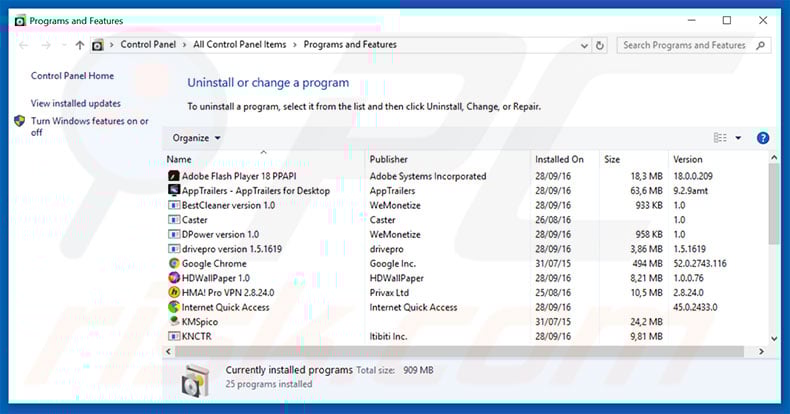Click the vertical scrollbar up arrow
Screen dimensions: 790x414
pyautogui.click(x=774, y=158)
